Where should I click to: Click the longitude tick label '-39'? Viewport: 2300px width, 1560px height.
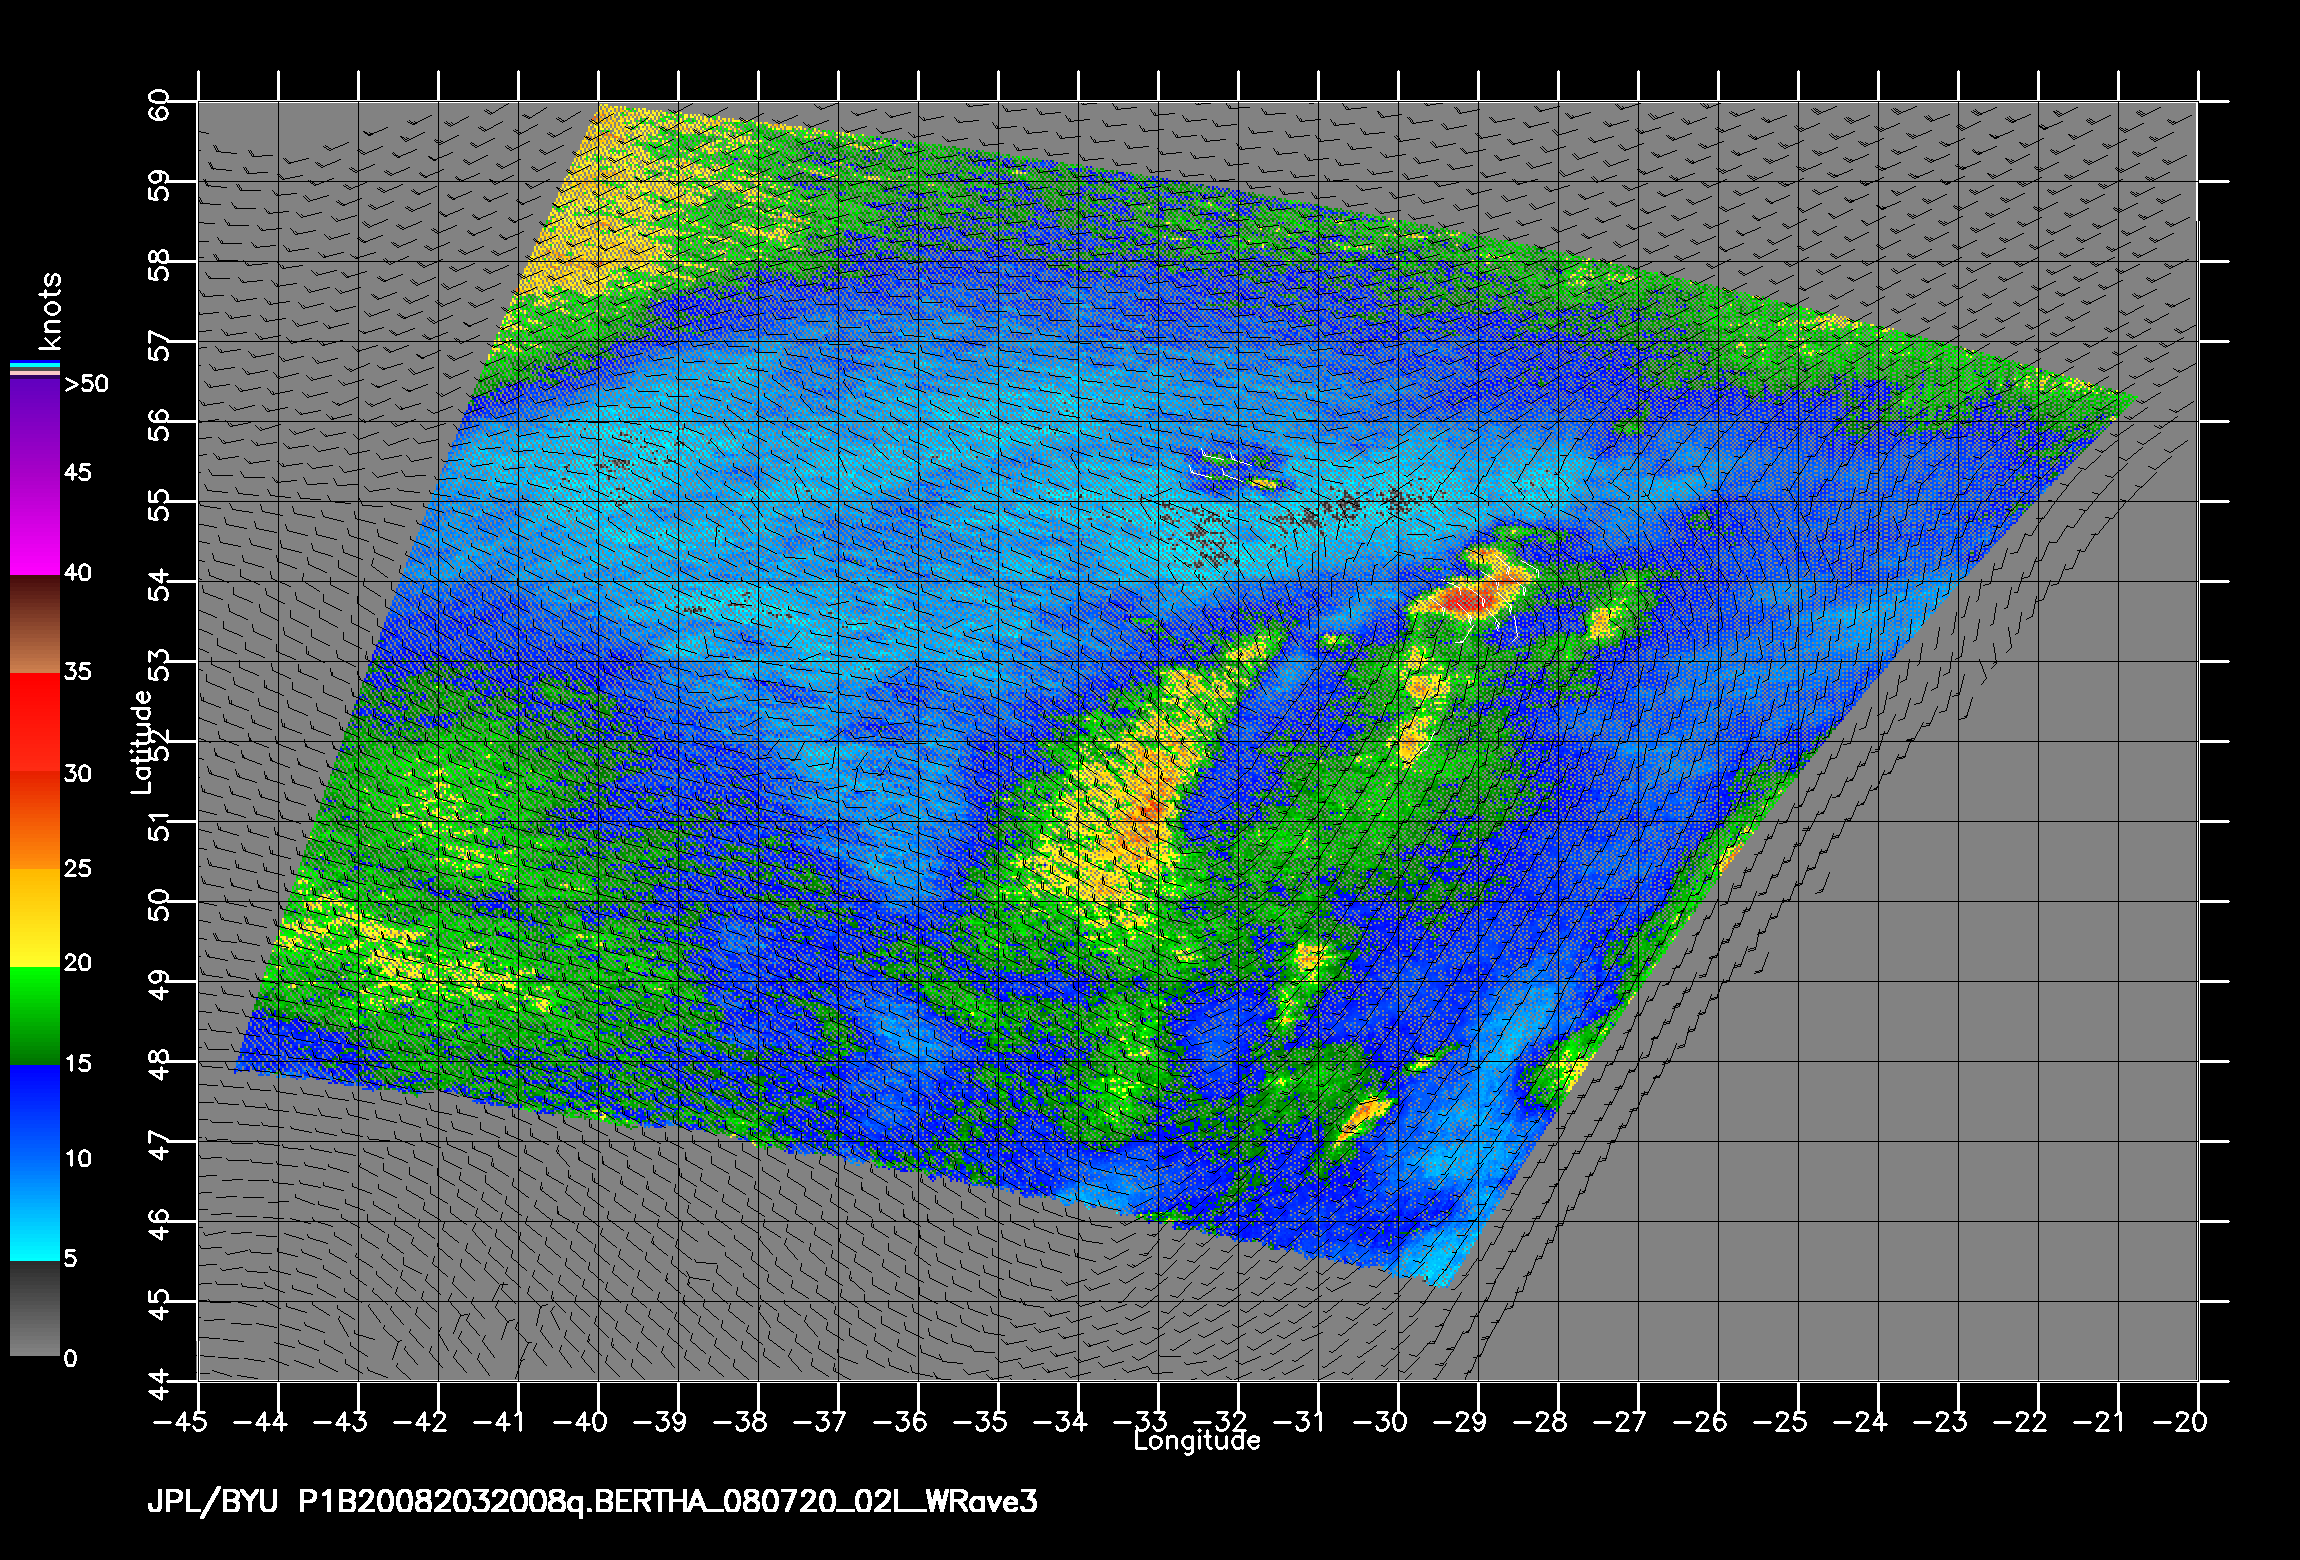coord(659,1421)
